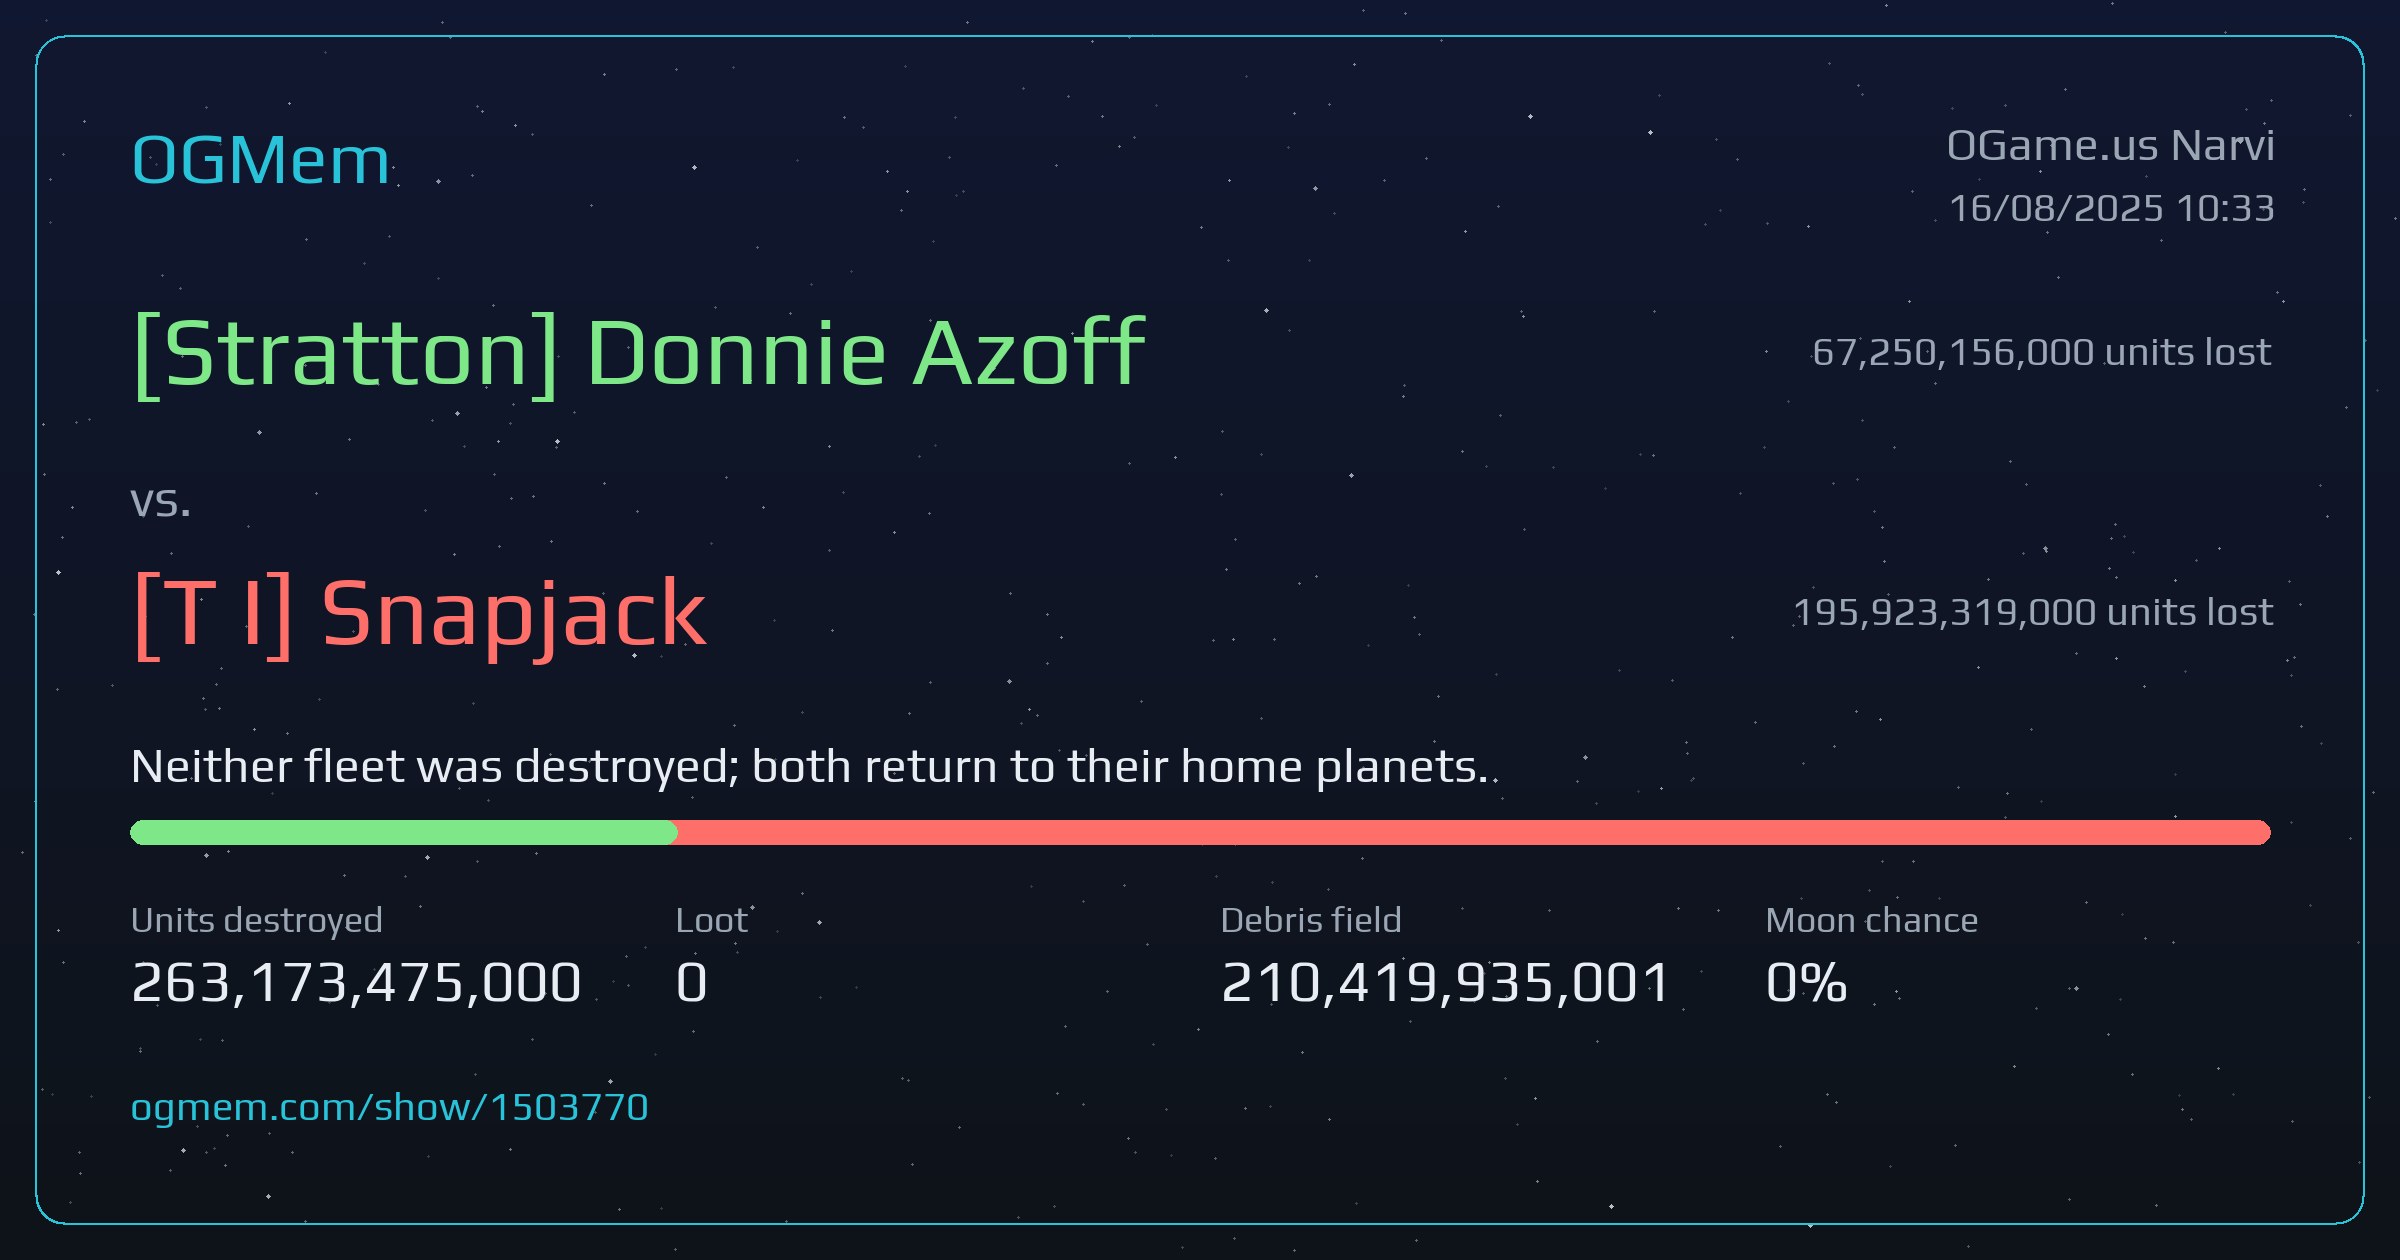2400x1260 pixels.
Task: Click the Debris field label
Action: coord(1311,921)
